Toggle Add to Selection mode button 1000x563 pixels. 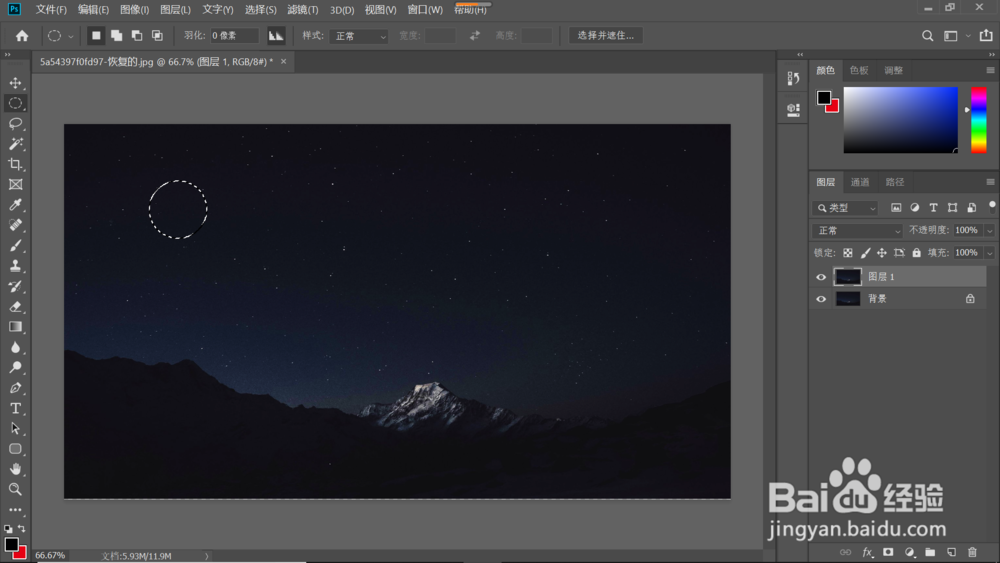point(117,36)
